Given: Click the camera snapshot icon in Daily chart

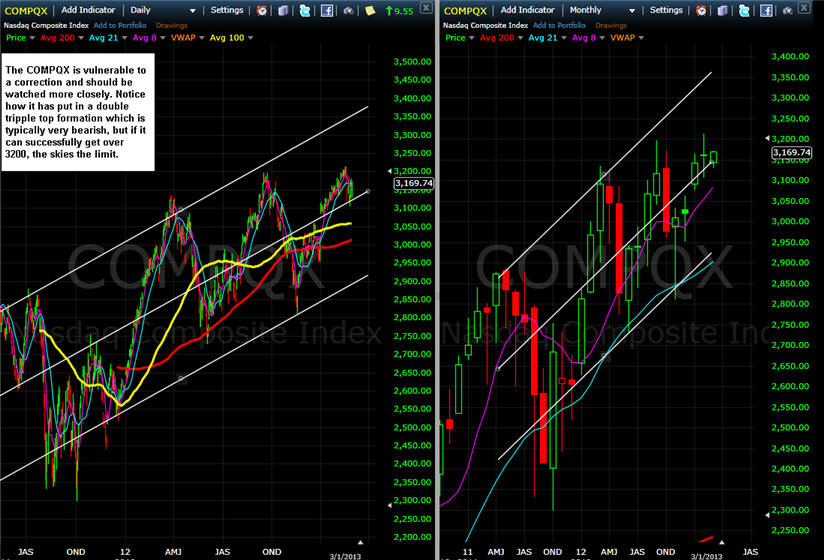Looking at the screenshot, I should tap(348, 11).
